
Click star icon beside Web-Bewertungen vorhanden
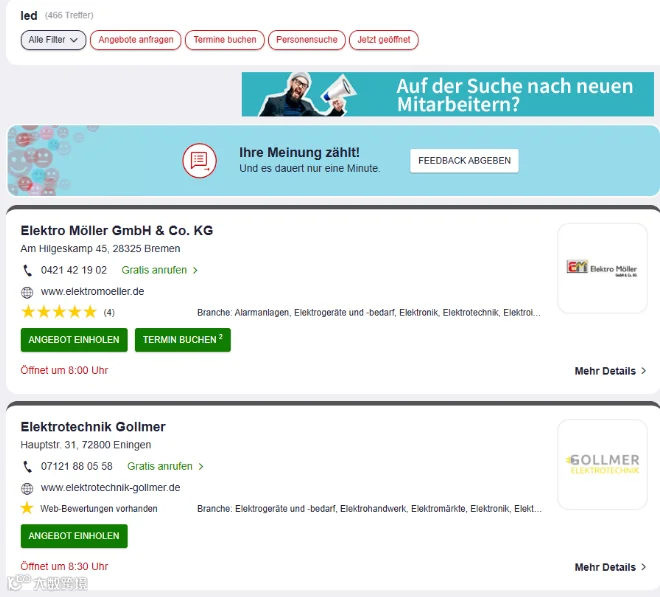27,508
